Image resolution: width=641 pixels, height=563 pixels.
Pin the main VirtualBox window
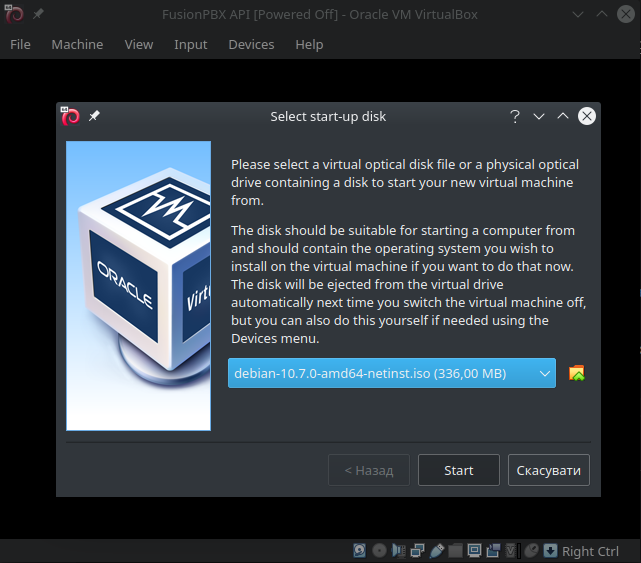pos(38,14)
